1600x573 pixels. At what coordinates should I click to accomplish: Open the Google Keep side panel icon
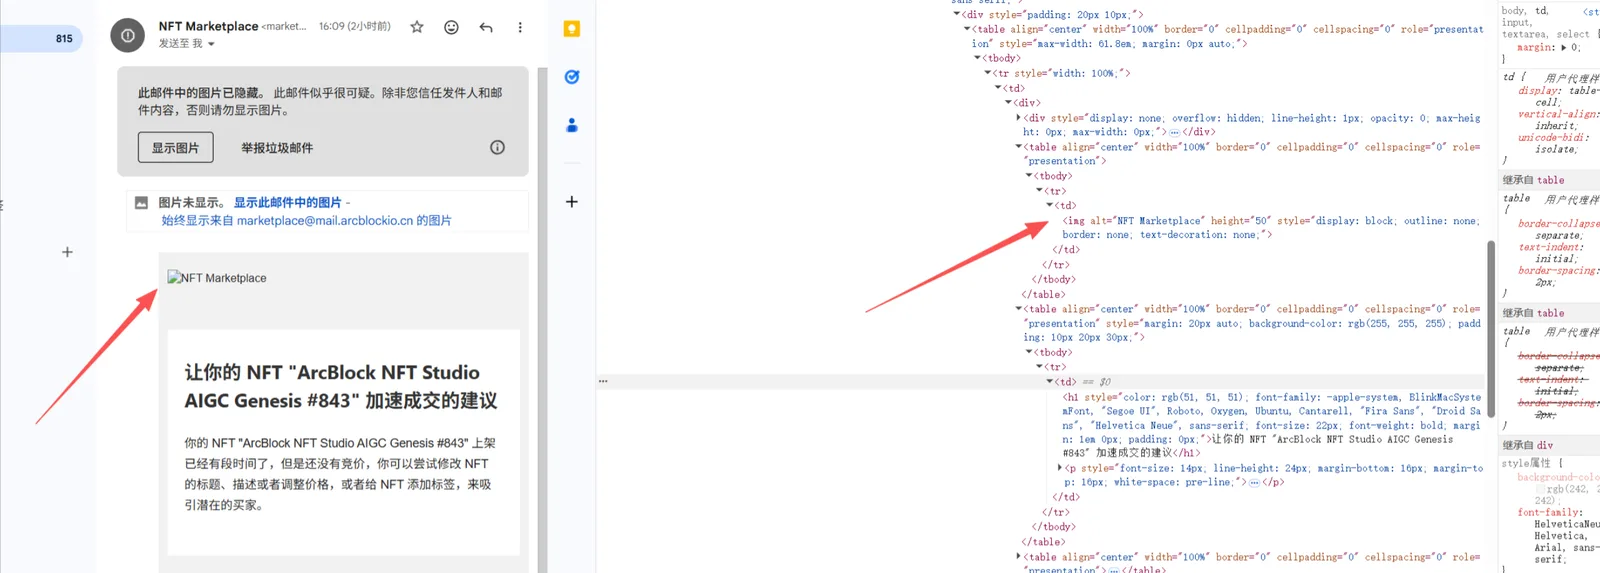pos(572,29)
